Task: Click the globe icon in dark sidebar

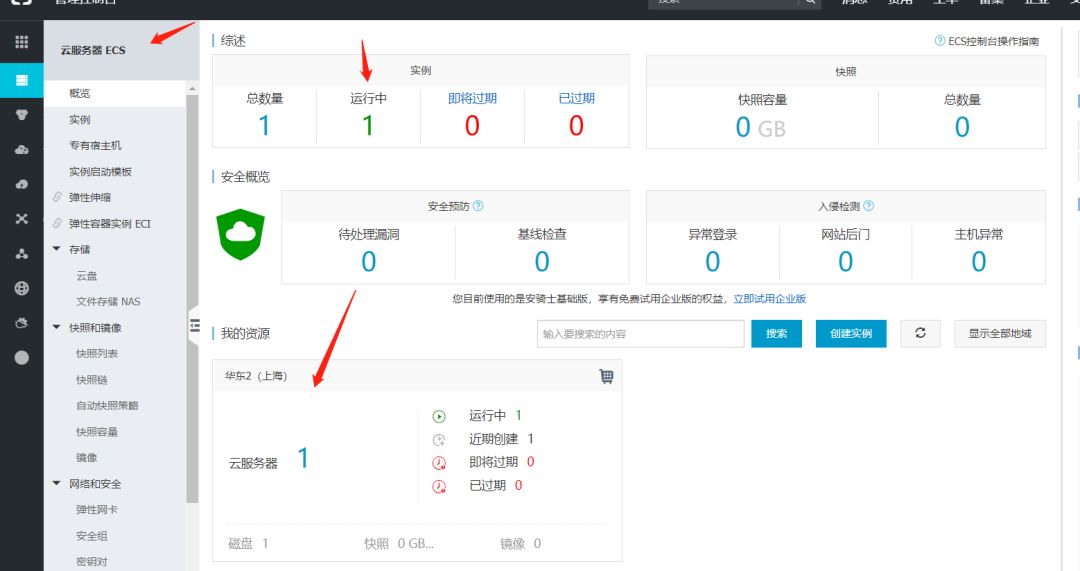Action: (x=21, y=289)
